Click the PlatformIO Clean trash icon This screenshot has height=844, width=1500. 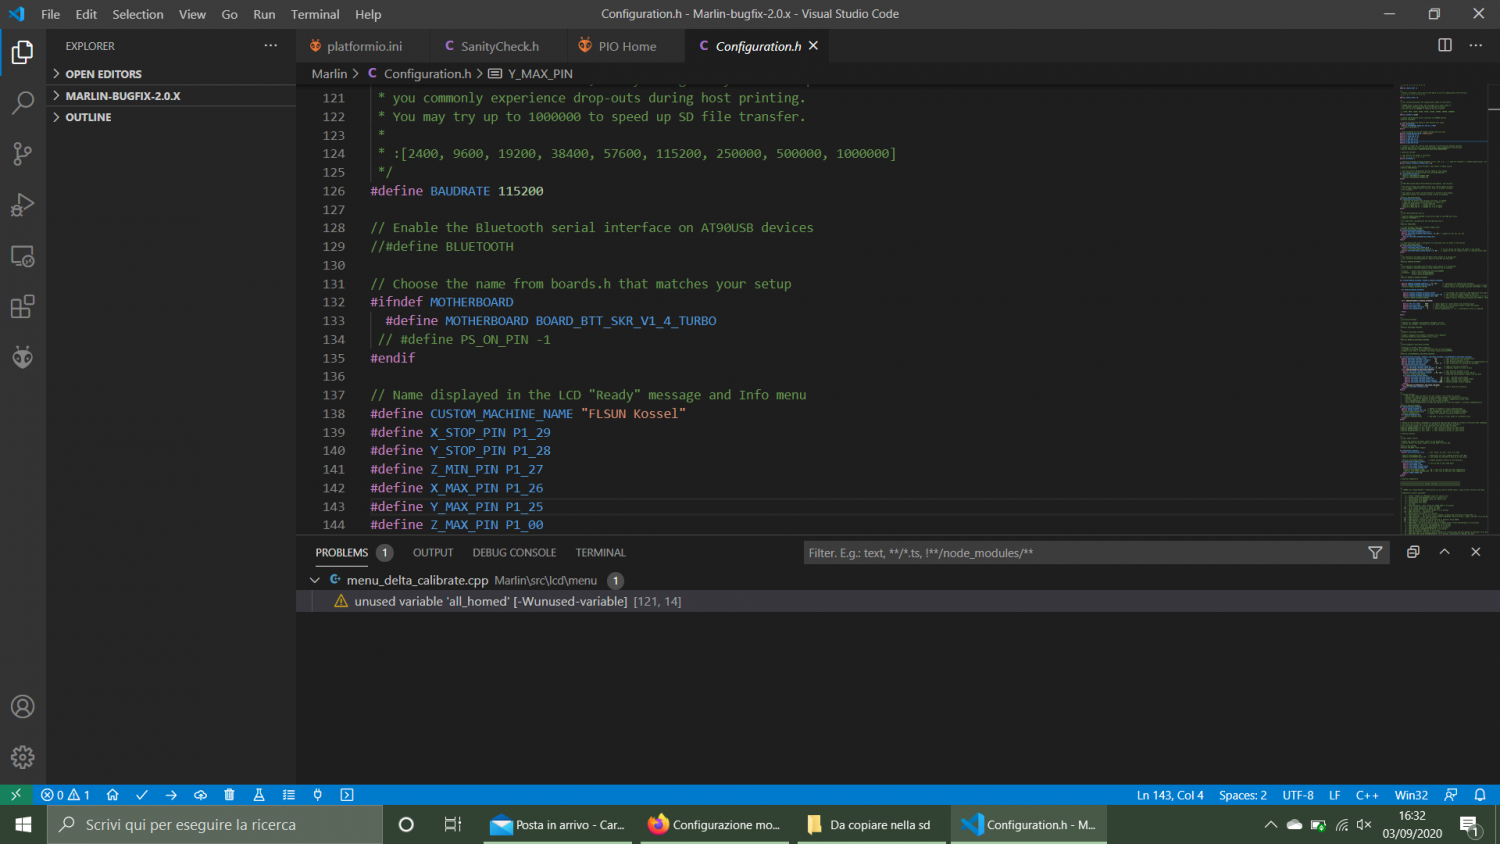pyautogui.click(x=229, y=795)
